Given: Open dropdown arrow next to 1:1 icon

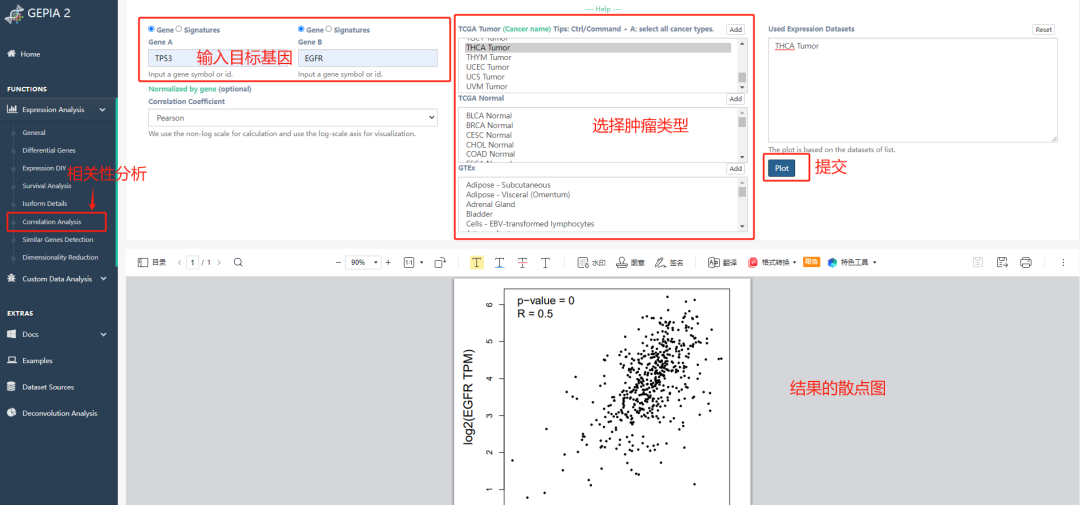Looking at the screenshot, I should click(420, 262).
